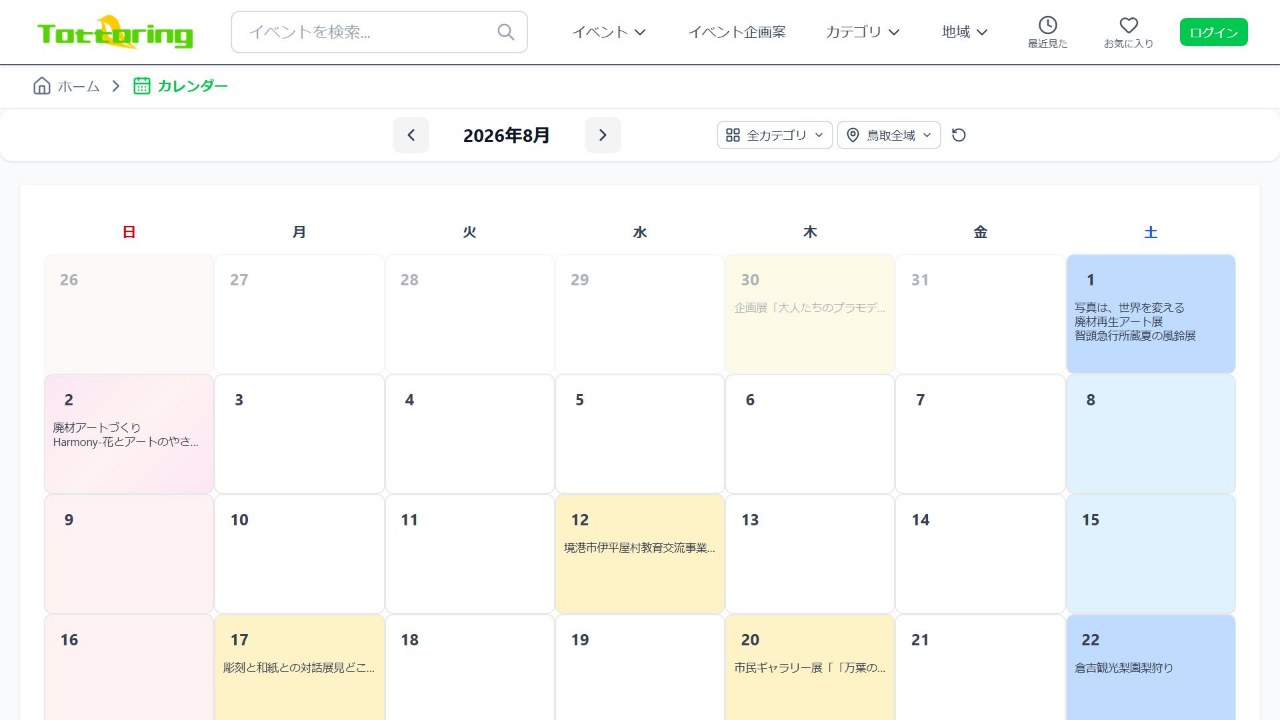This screenshot has height=720, width=1280.
Task: Select the August 5 day cell
Action: (640, 434)
